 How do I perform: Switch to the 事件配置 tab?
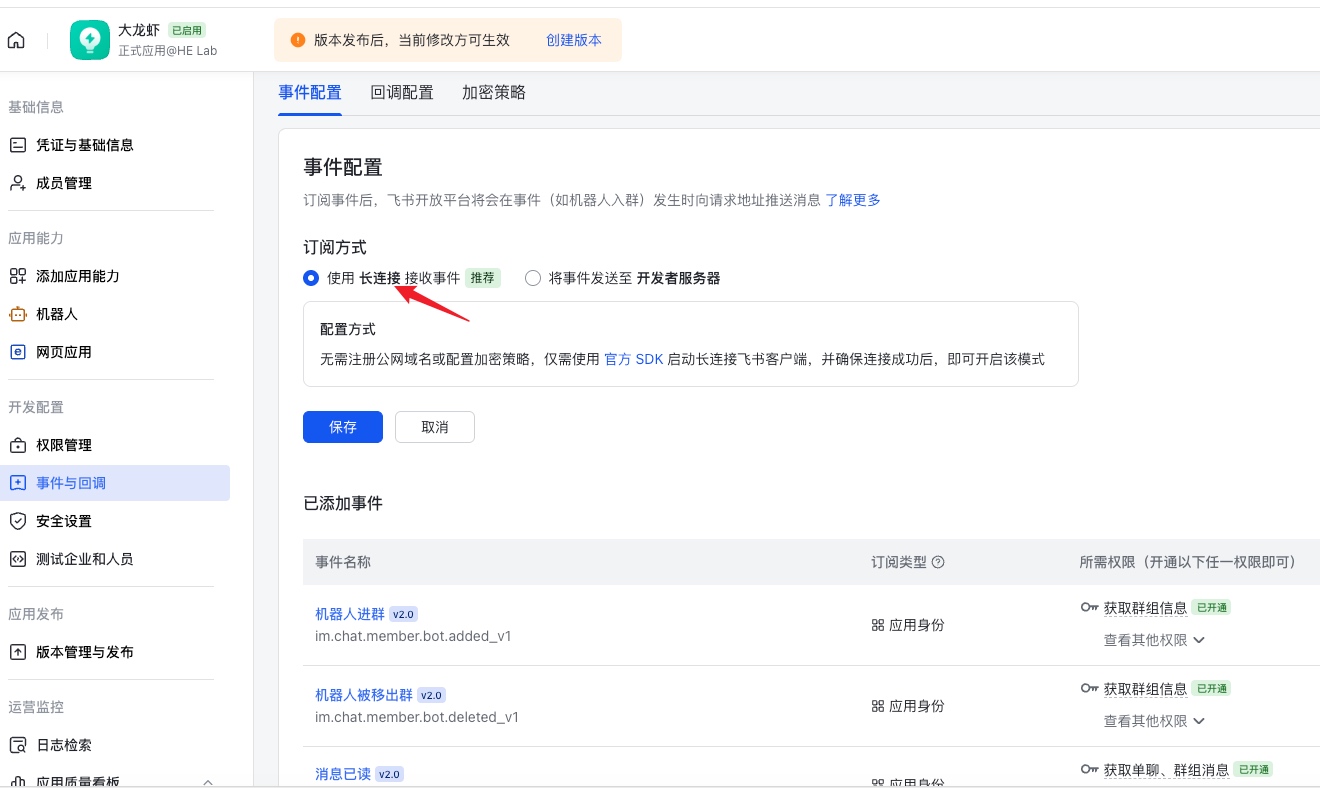[310, 92]
